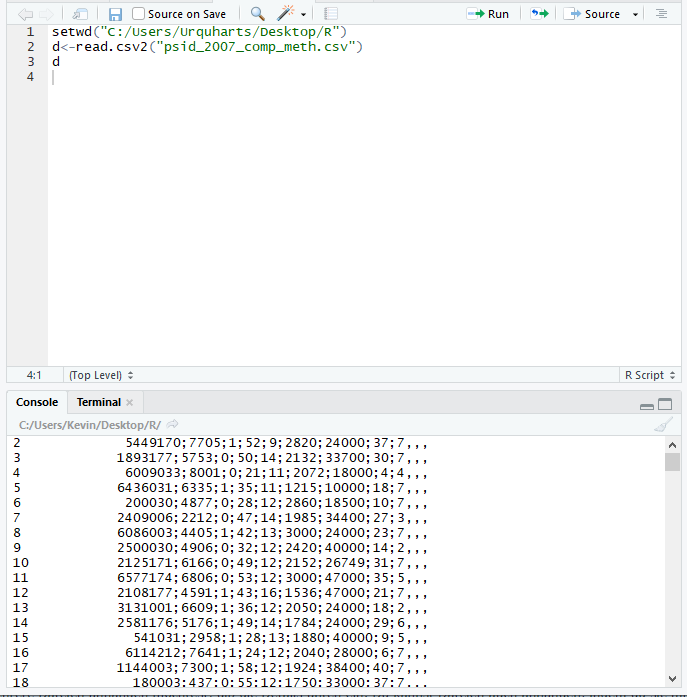Show document outline icon

coord(661,14)
